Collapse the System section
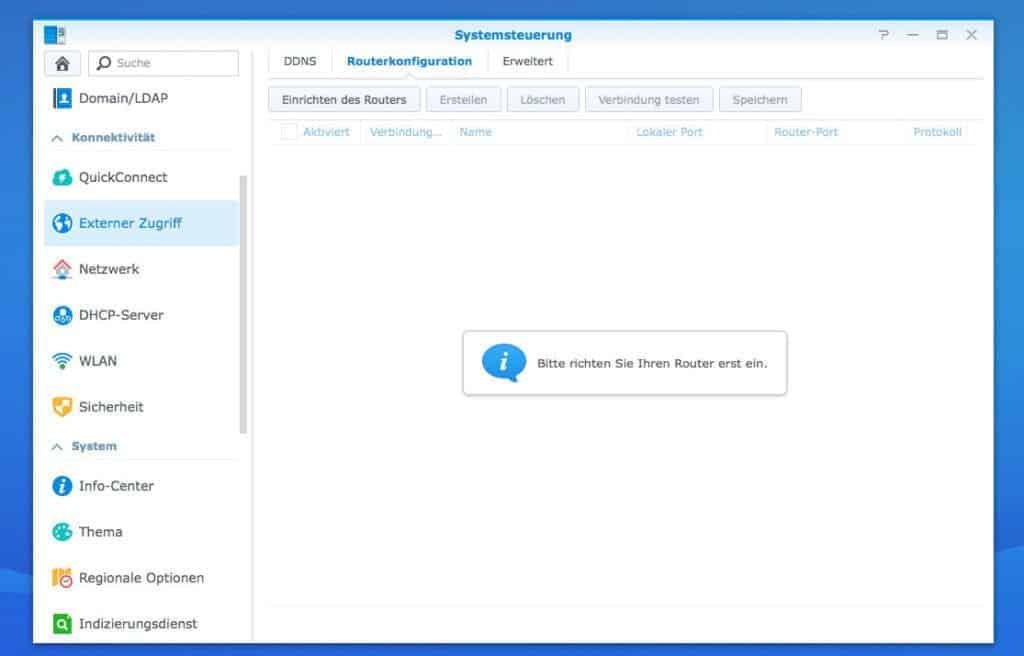This screenshot has width=1024, height=656. coord(57,446)
